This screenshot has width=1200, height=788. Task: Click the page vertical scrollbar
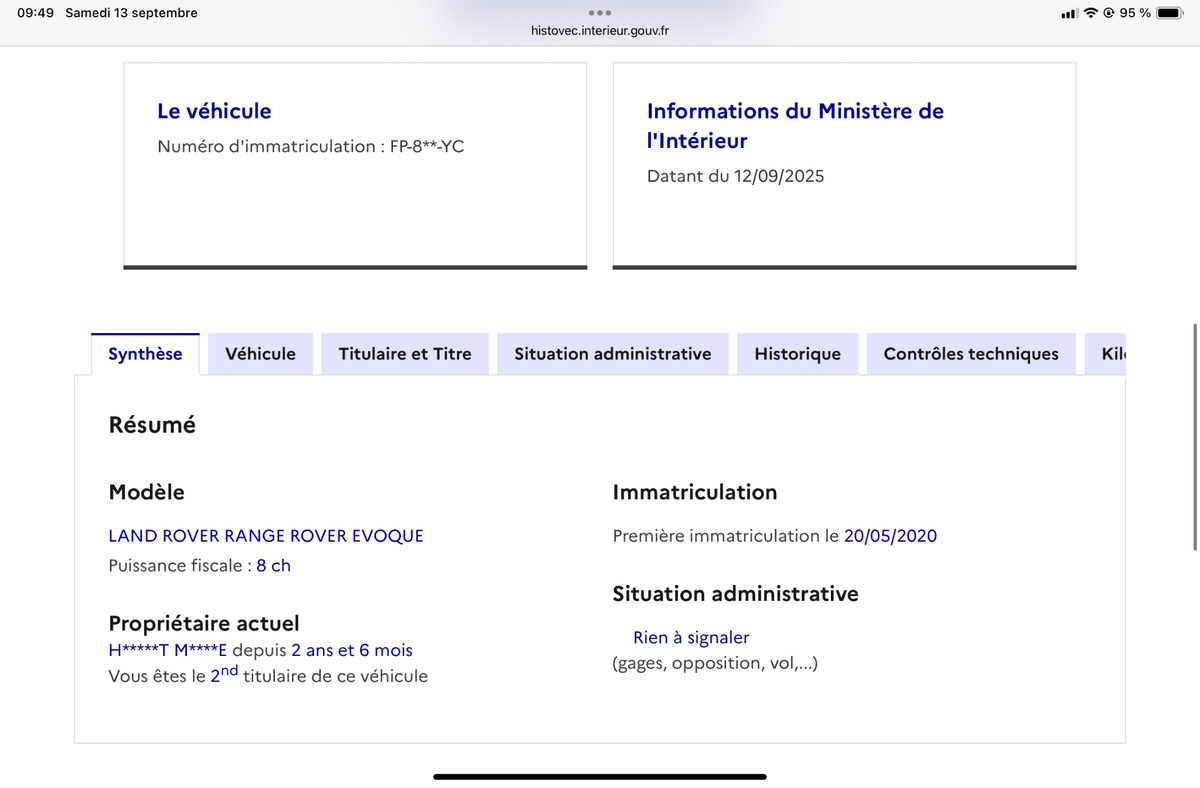[1195, 436]
